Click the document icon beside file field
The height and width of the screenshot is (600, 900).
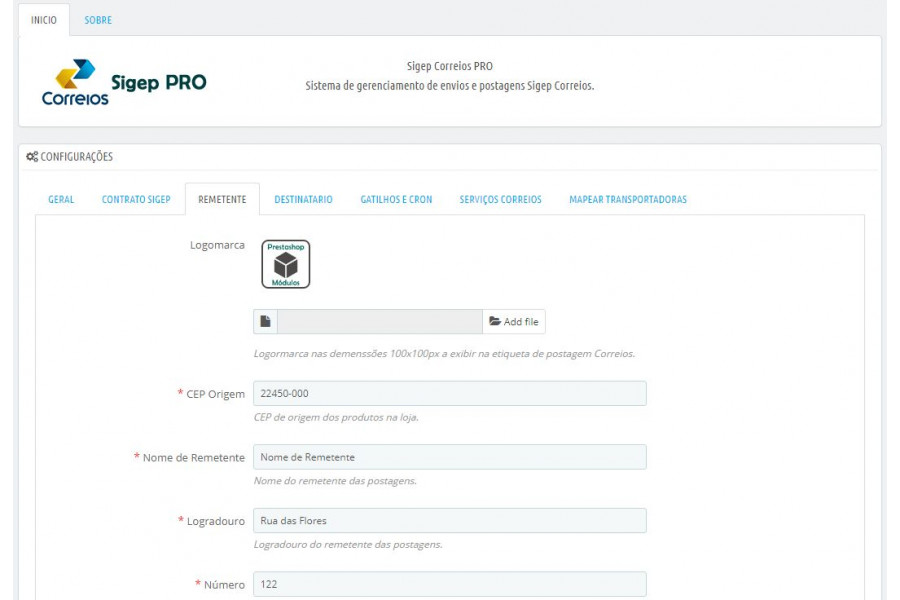click(x=265, y=322)
